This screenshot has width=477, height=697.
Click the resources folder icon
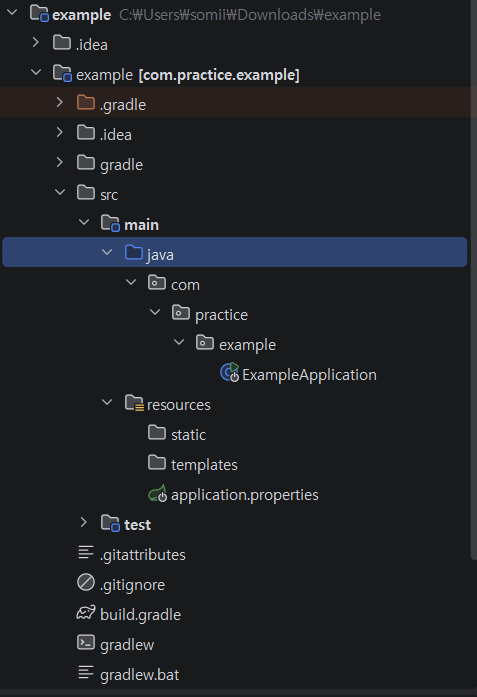[x=134, y=403]
